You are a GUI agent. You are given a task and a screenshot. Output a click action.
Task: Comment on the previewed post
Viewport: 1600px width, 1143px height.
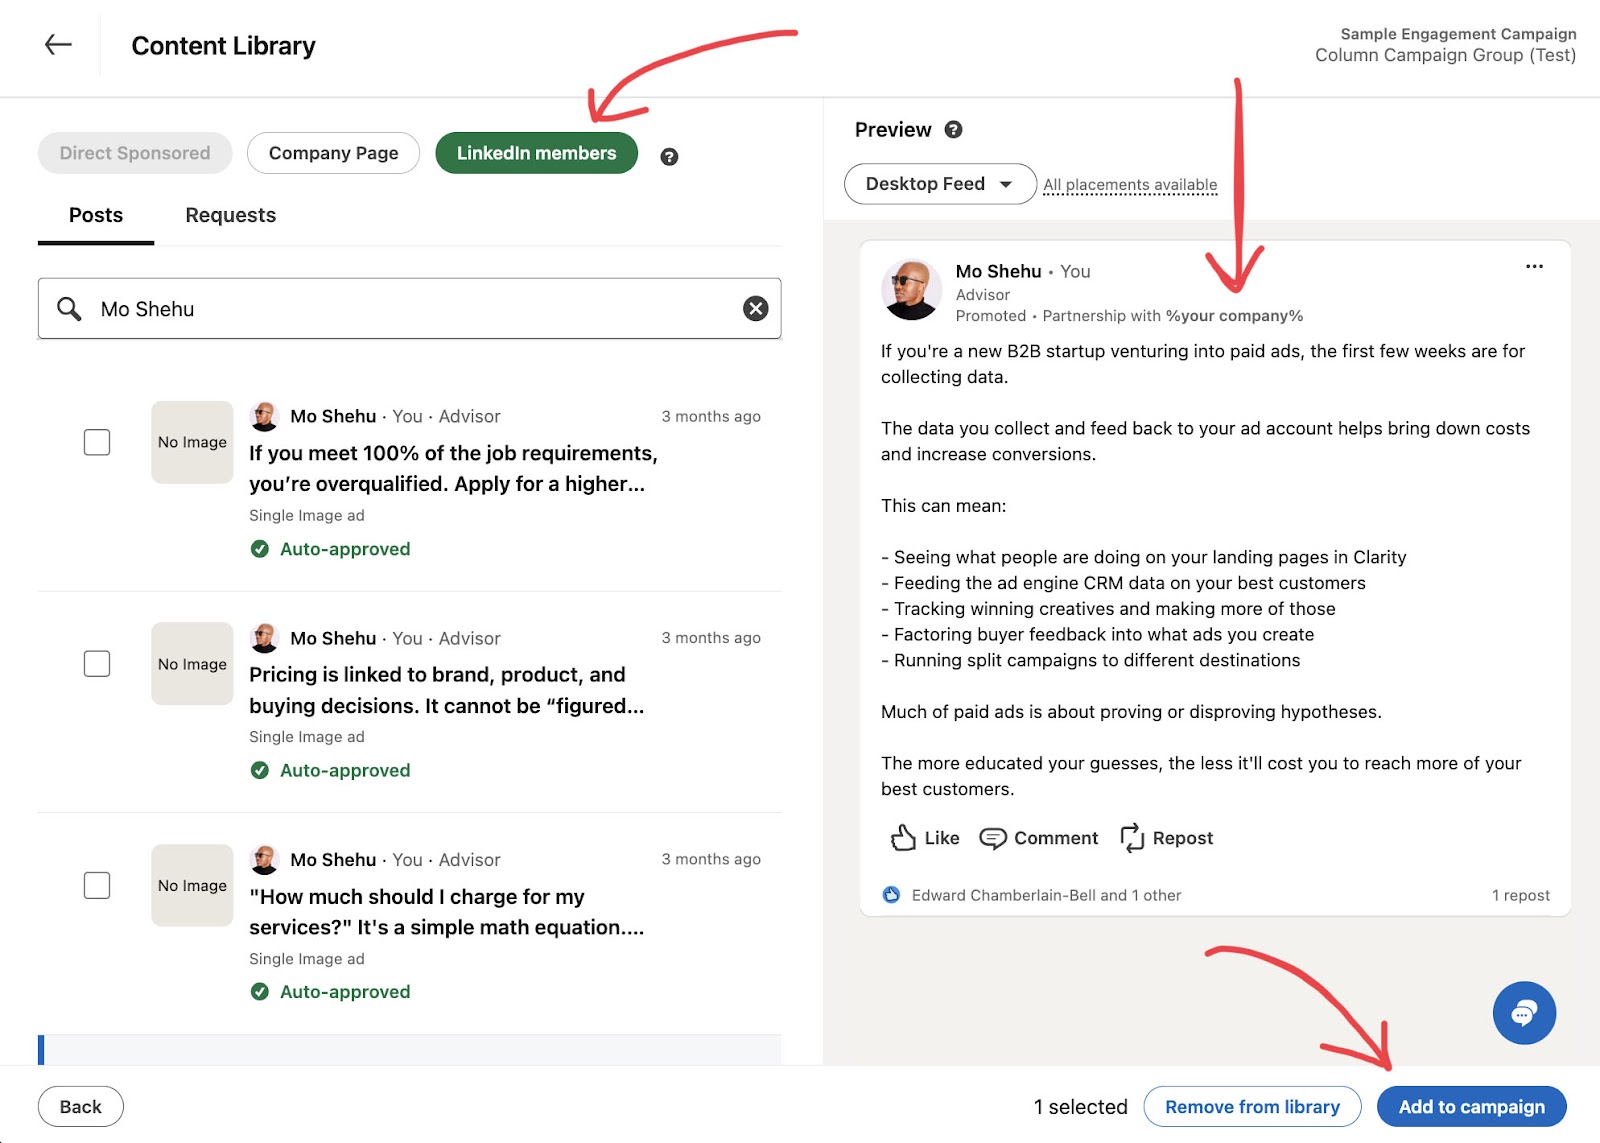click(1038, 838)
